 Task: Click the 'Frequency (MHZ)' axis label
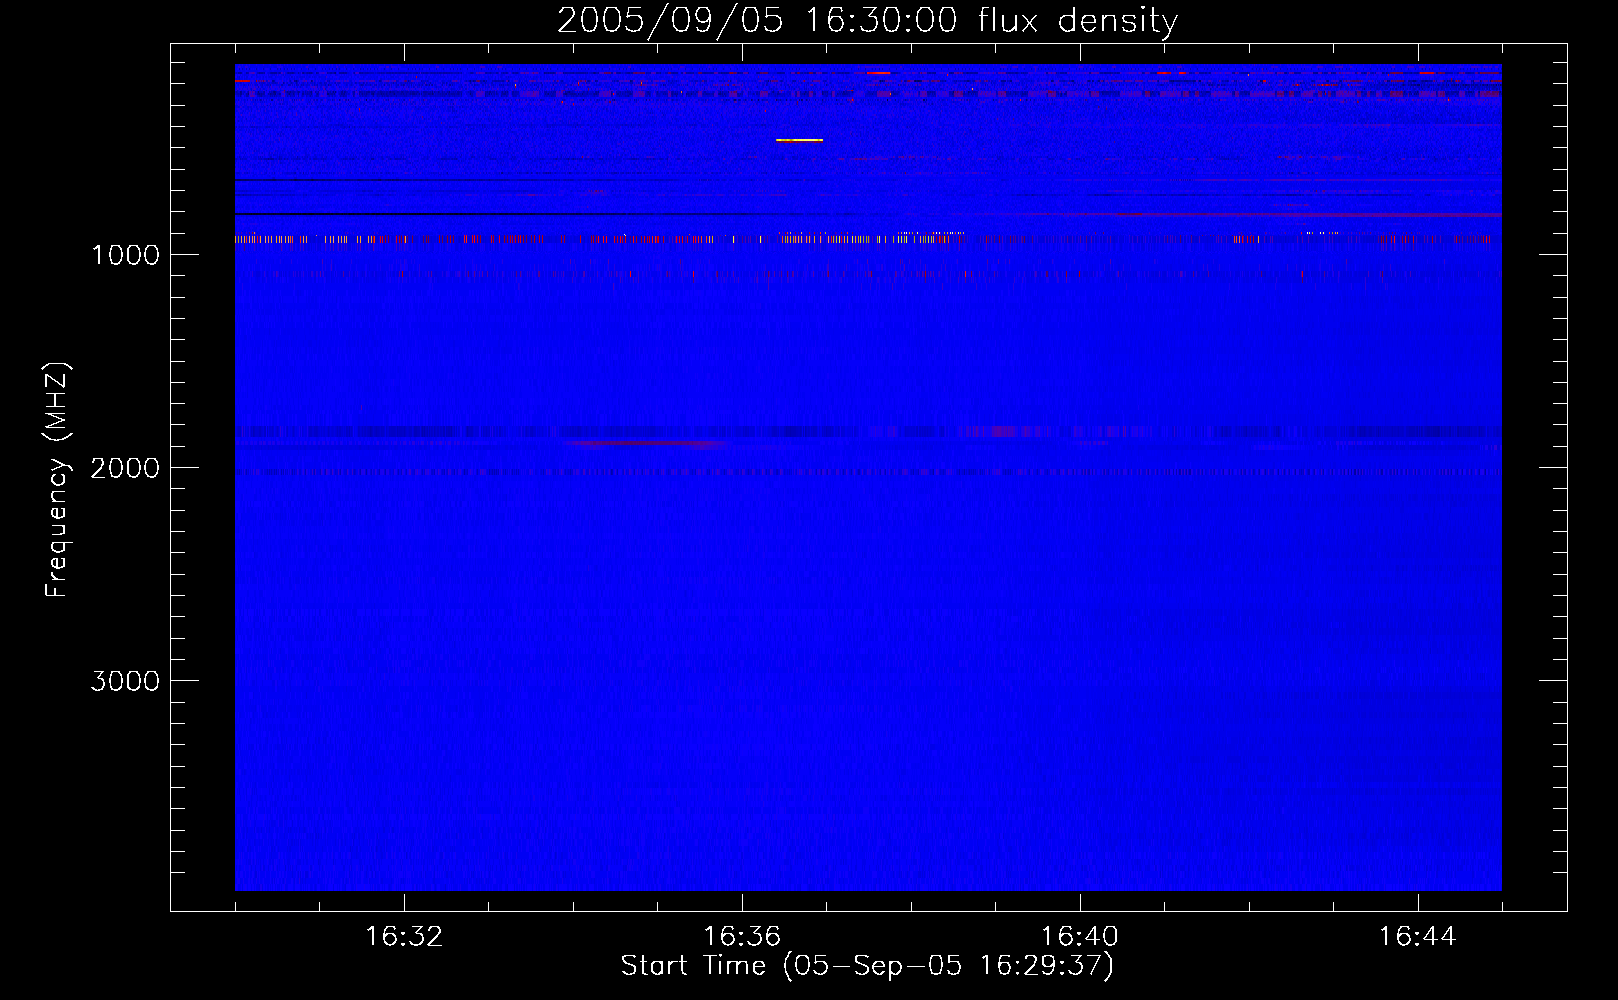(57, 480)
